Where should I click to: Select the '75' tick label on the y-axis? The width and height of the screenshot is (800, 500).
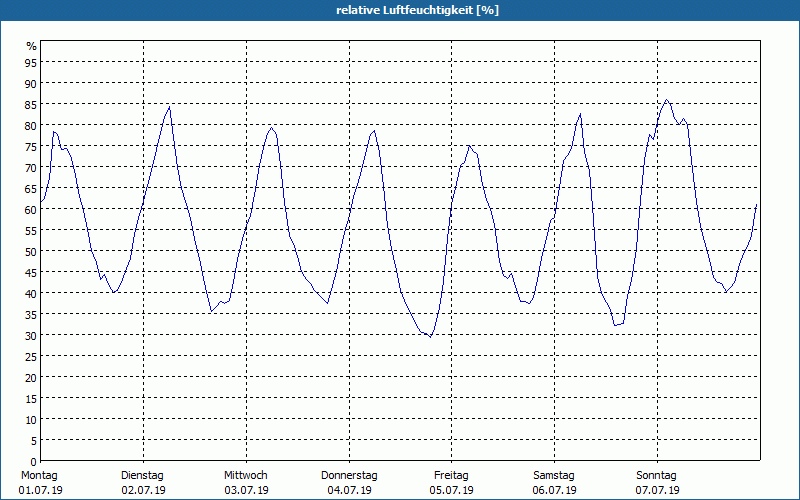(x=30, y=146)
